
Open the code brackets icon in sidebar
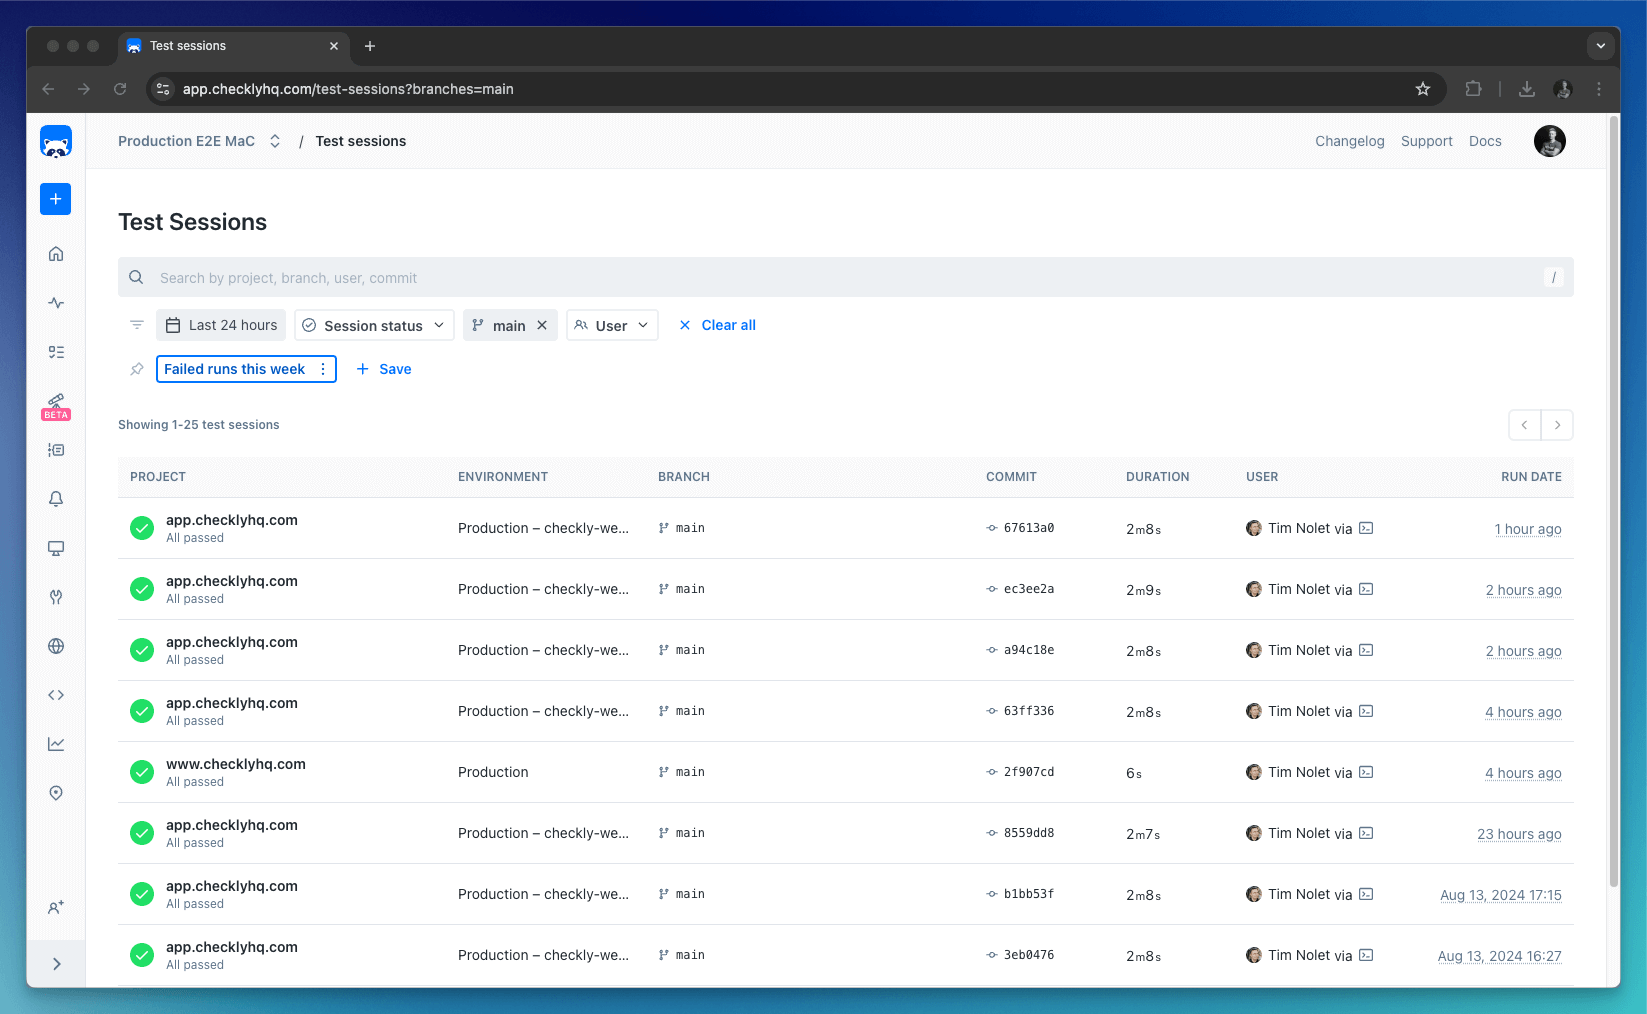(56, 695)
